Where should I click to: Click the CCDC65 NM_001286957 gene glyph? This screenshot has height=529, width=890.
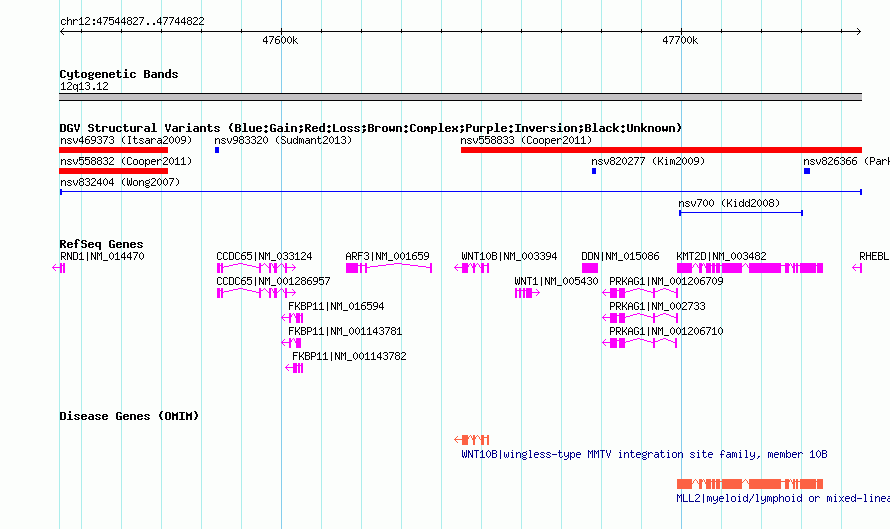click(x=256, y=293)
